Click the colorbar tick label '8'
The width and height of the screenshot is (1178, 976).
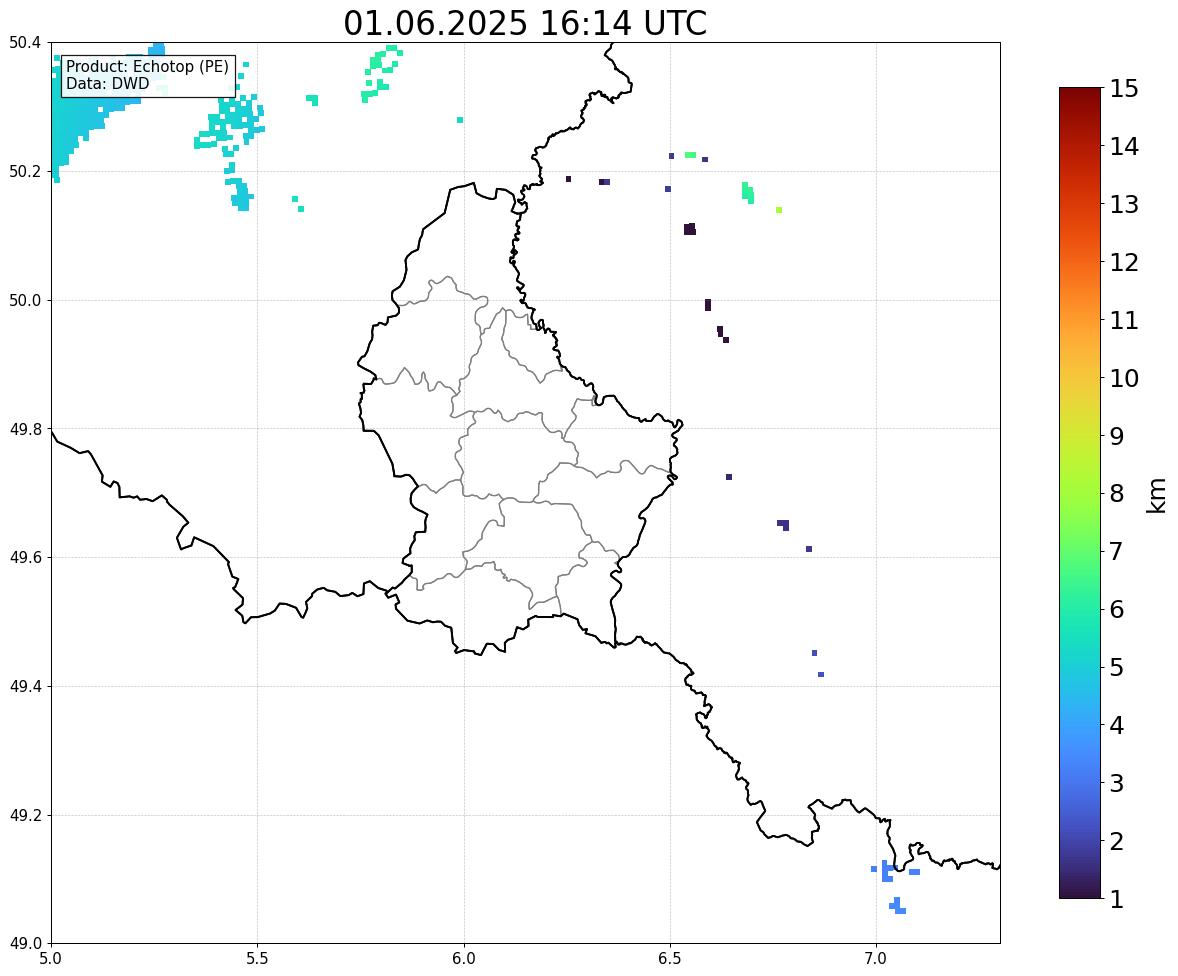click(x=1117, y=494)
